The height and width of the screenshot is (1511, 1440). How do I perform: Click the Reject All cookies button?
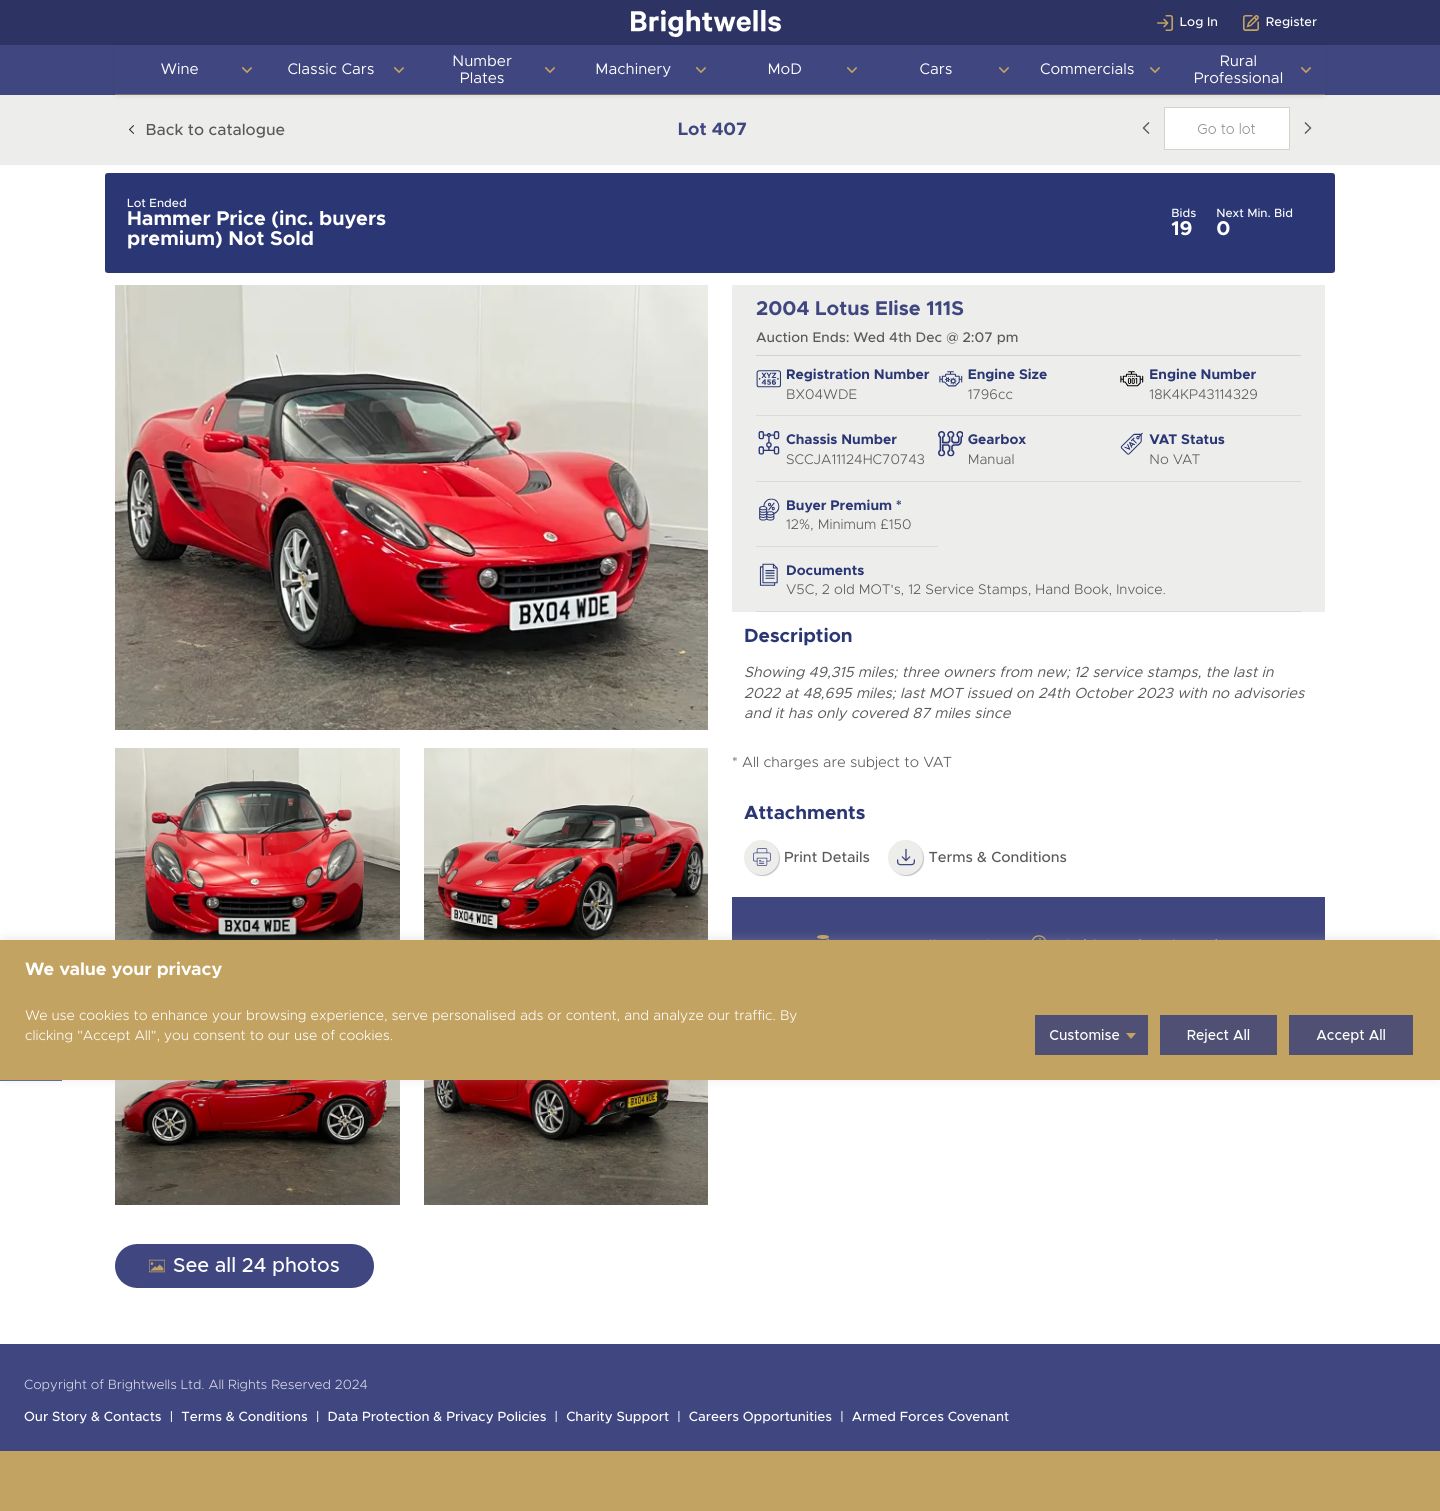[1218, 1035]
